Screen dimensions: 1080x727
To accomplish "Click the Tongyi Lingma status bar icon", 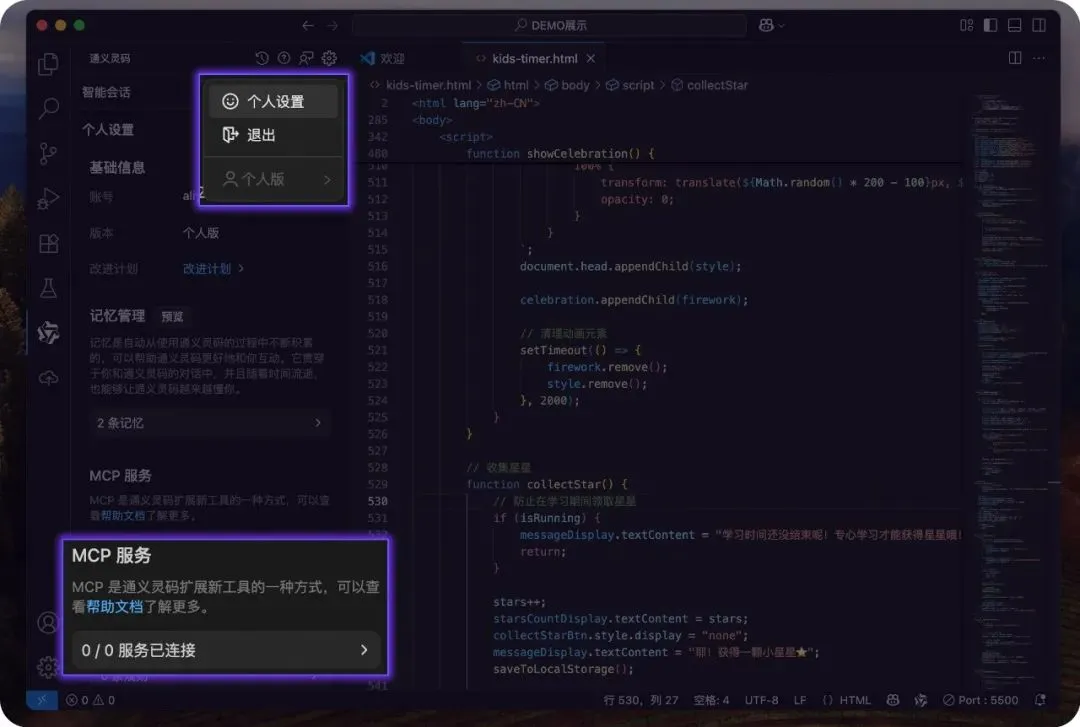I will tap(920, 700).
